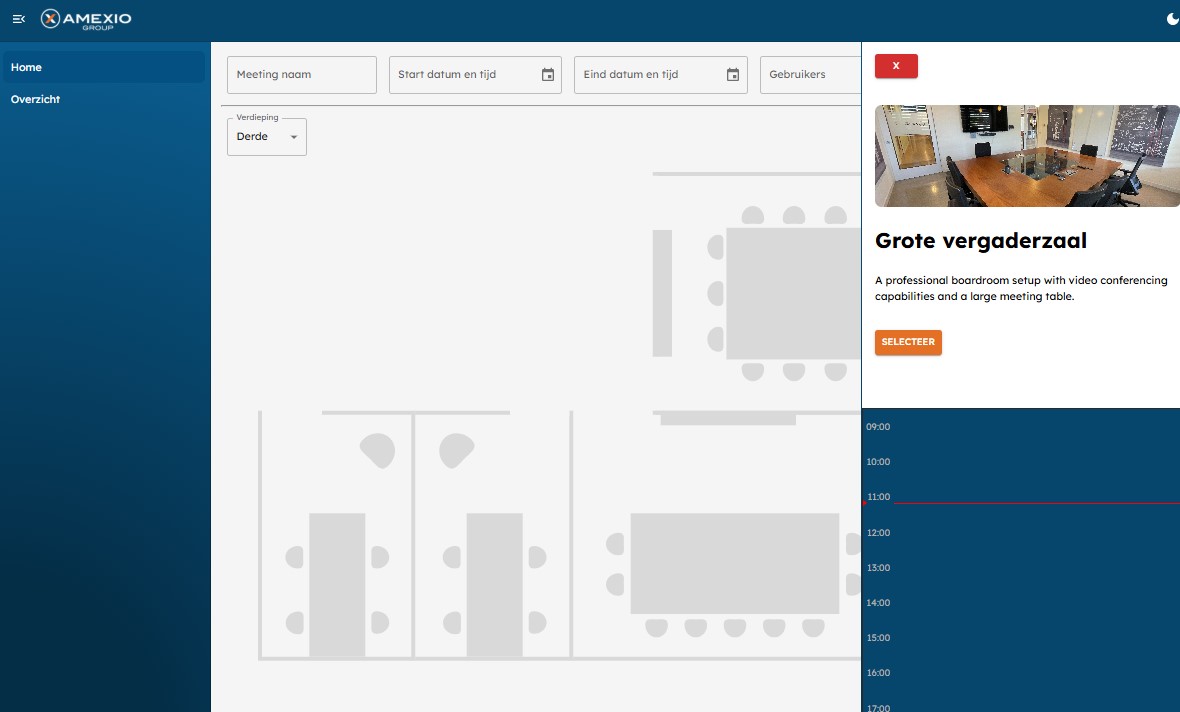Select the 09:00 time slot label
1180x712 pixels.
pyautogui.click(x=878, y=427)
